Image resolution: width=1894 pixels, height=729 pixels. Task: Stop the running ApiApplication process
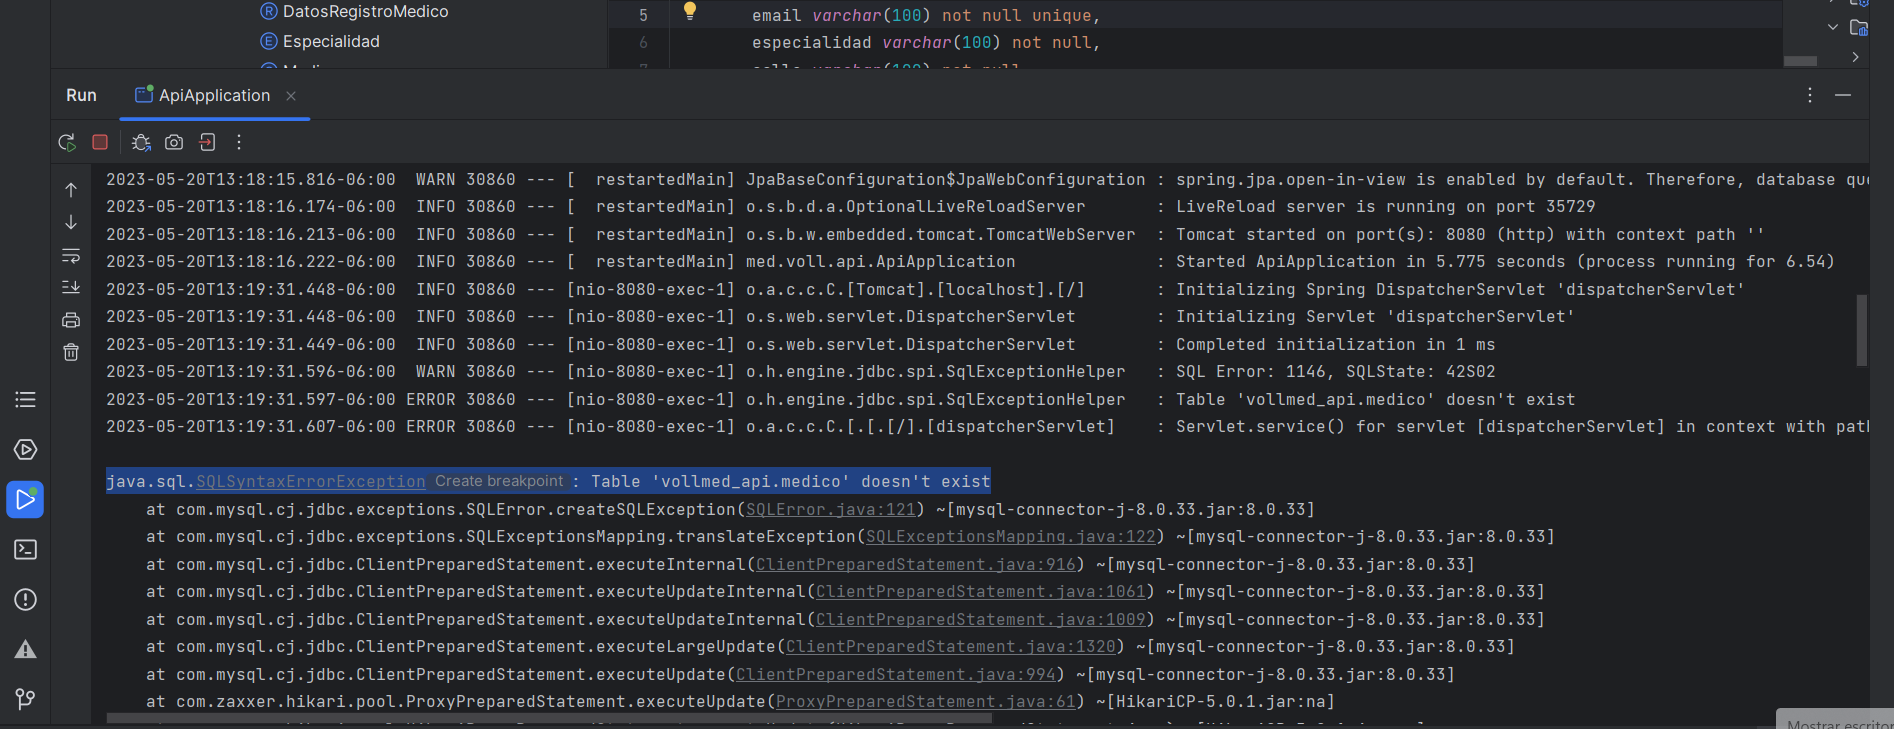[100, 142]
